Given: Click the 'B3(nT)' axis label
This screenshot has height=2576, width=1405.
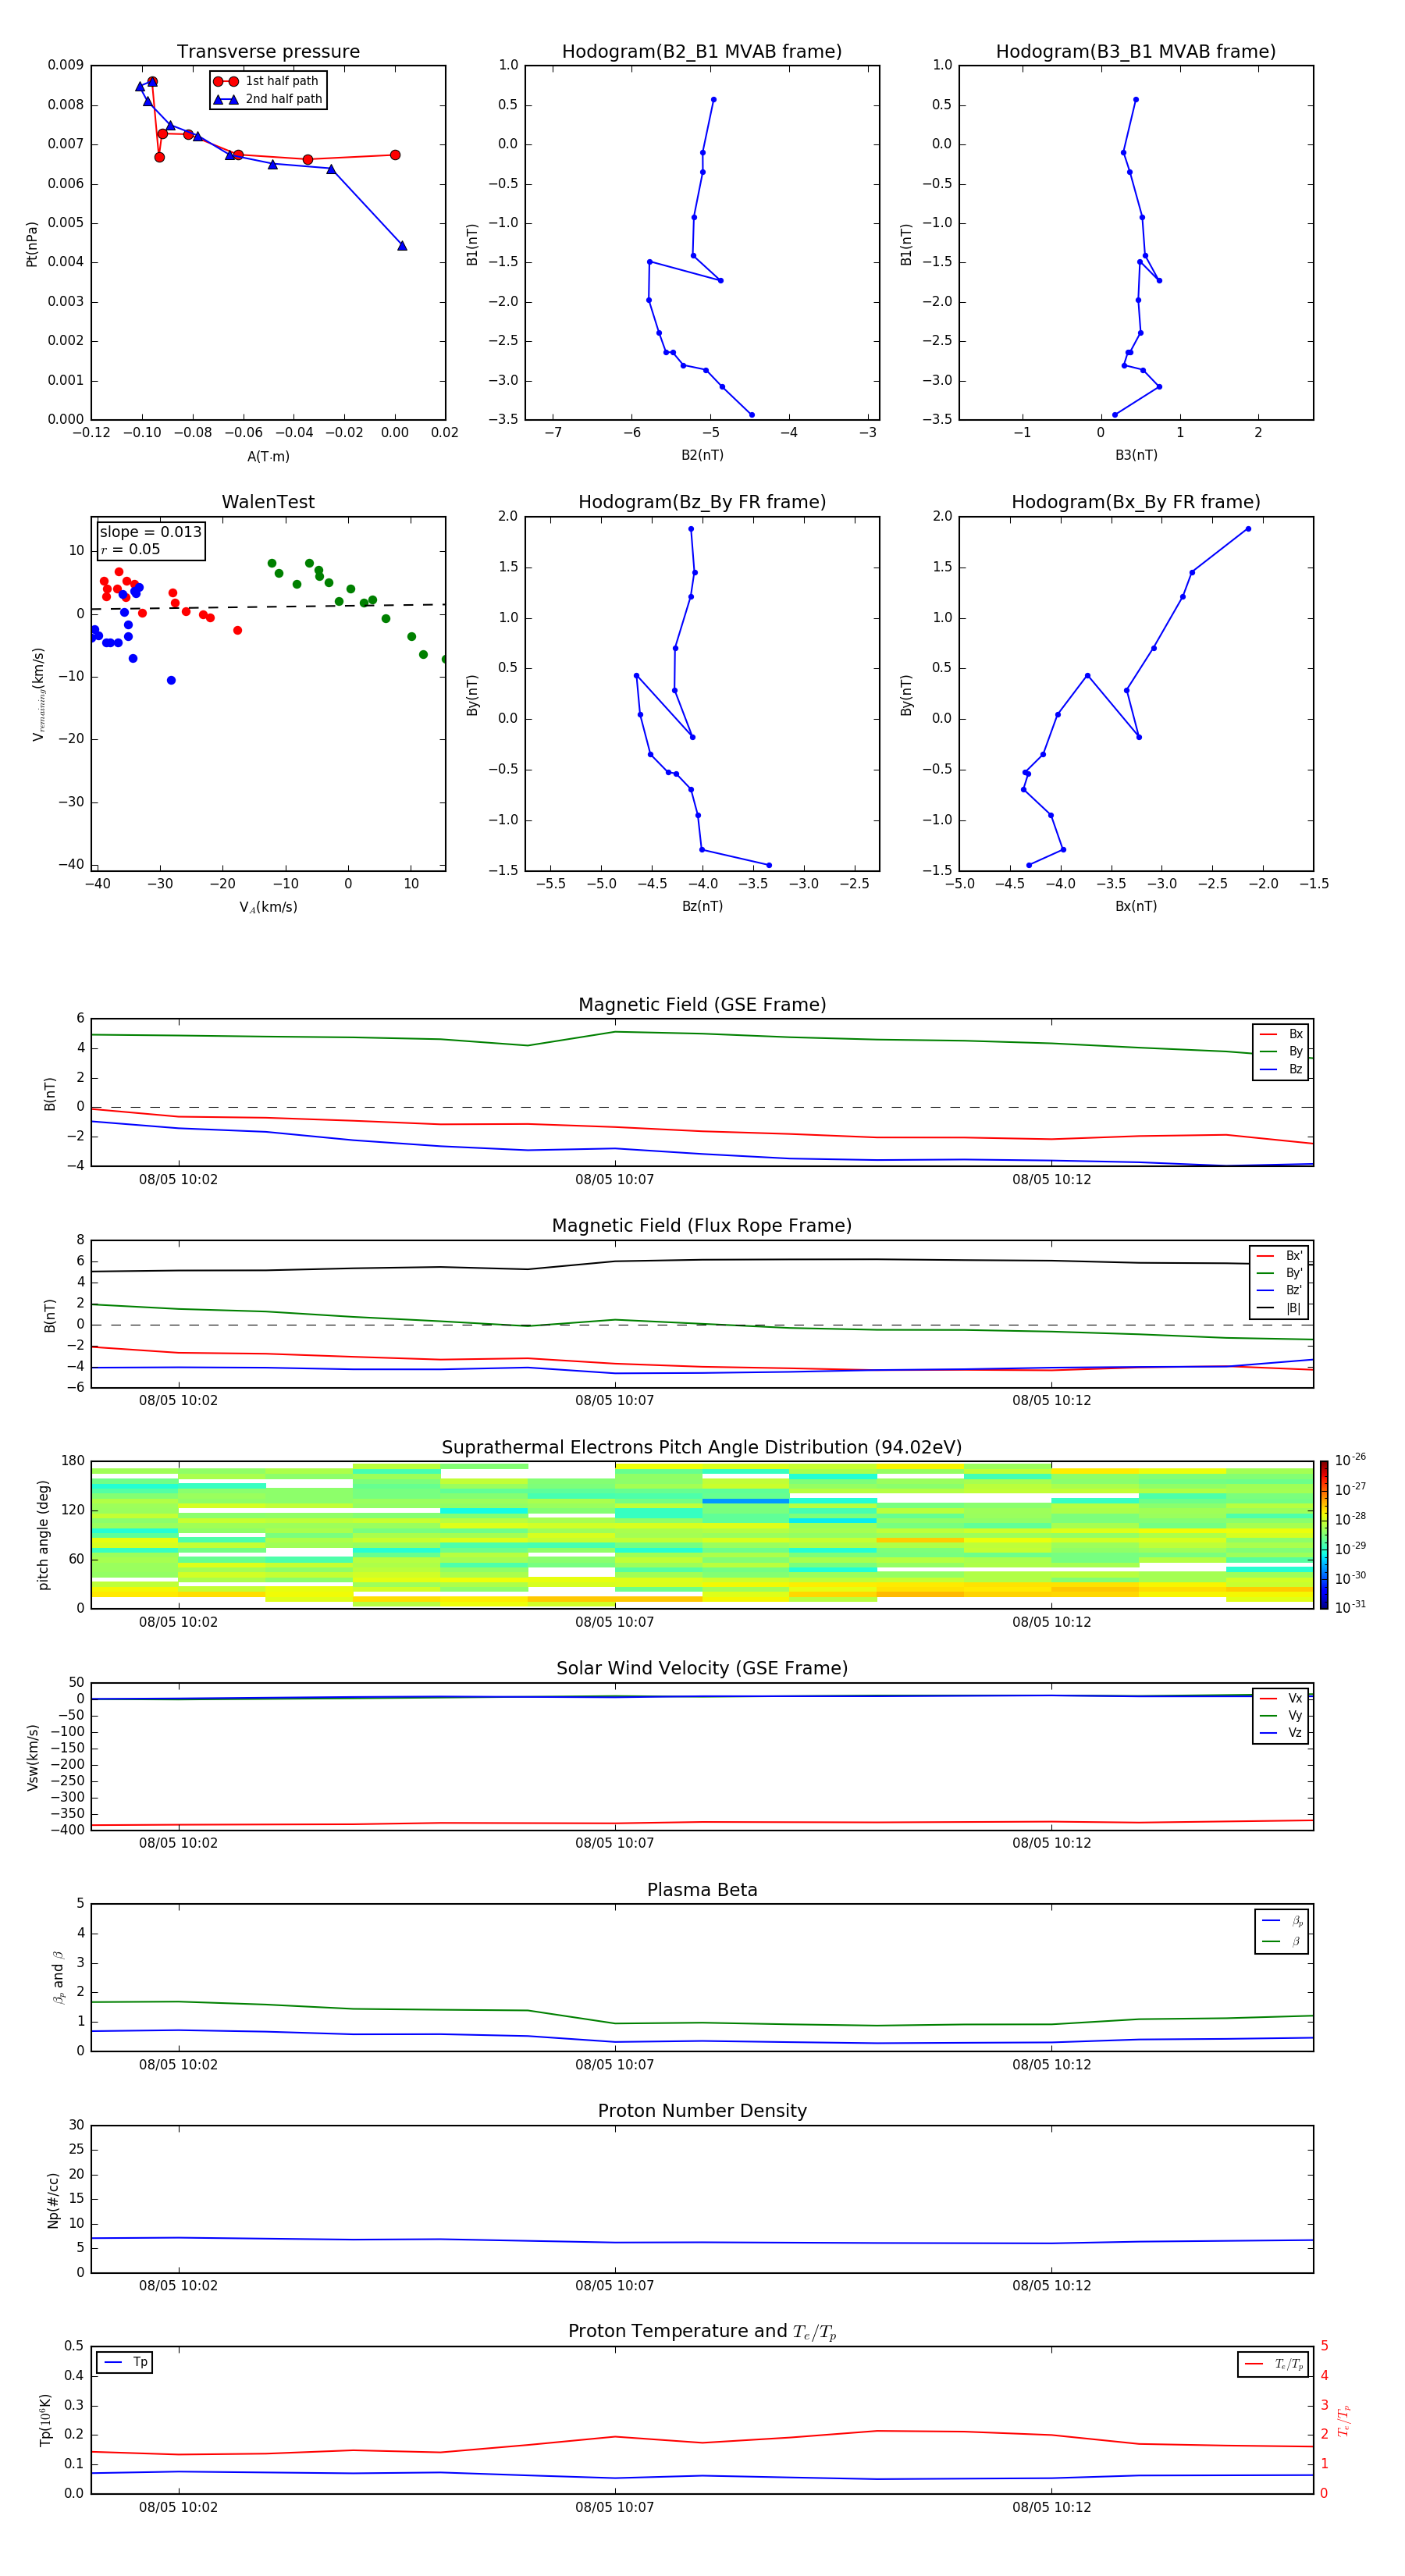Looking at the screenshot, I should (1136, 455).
